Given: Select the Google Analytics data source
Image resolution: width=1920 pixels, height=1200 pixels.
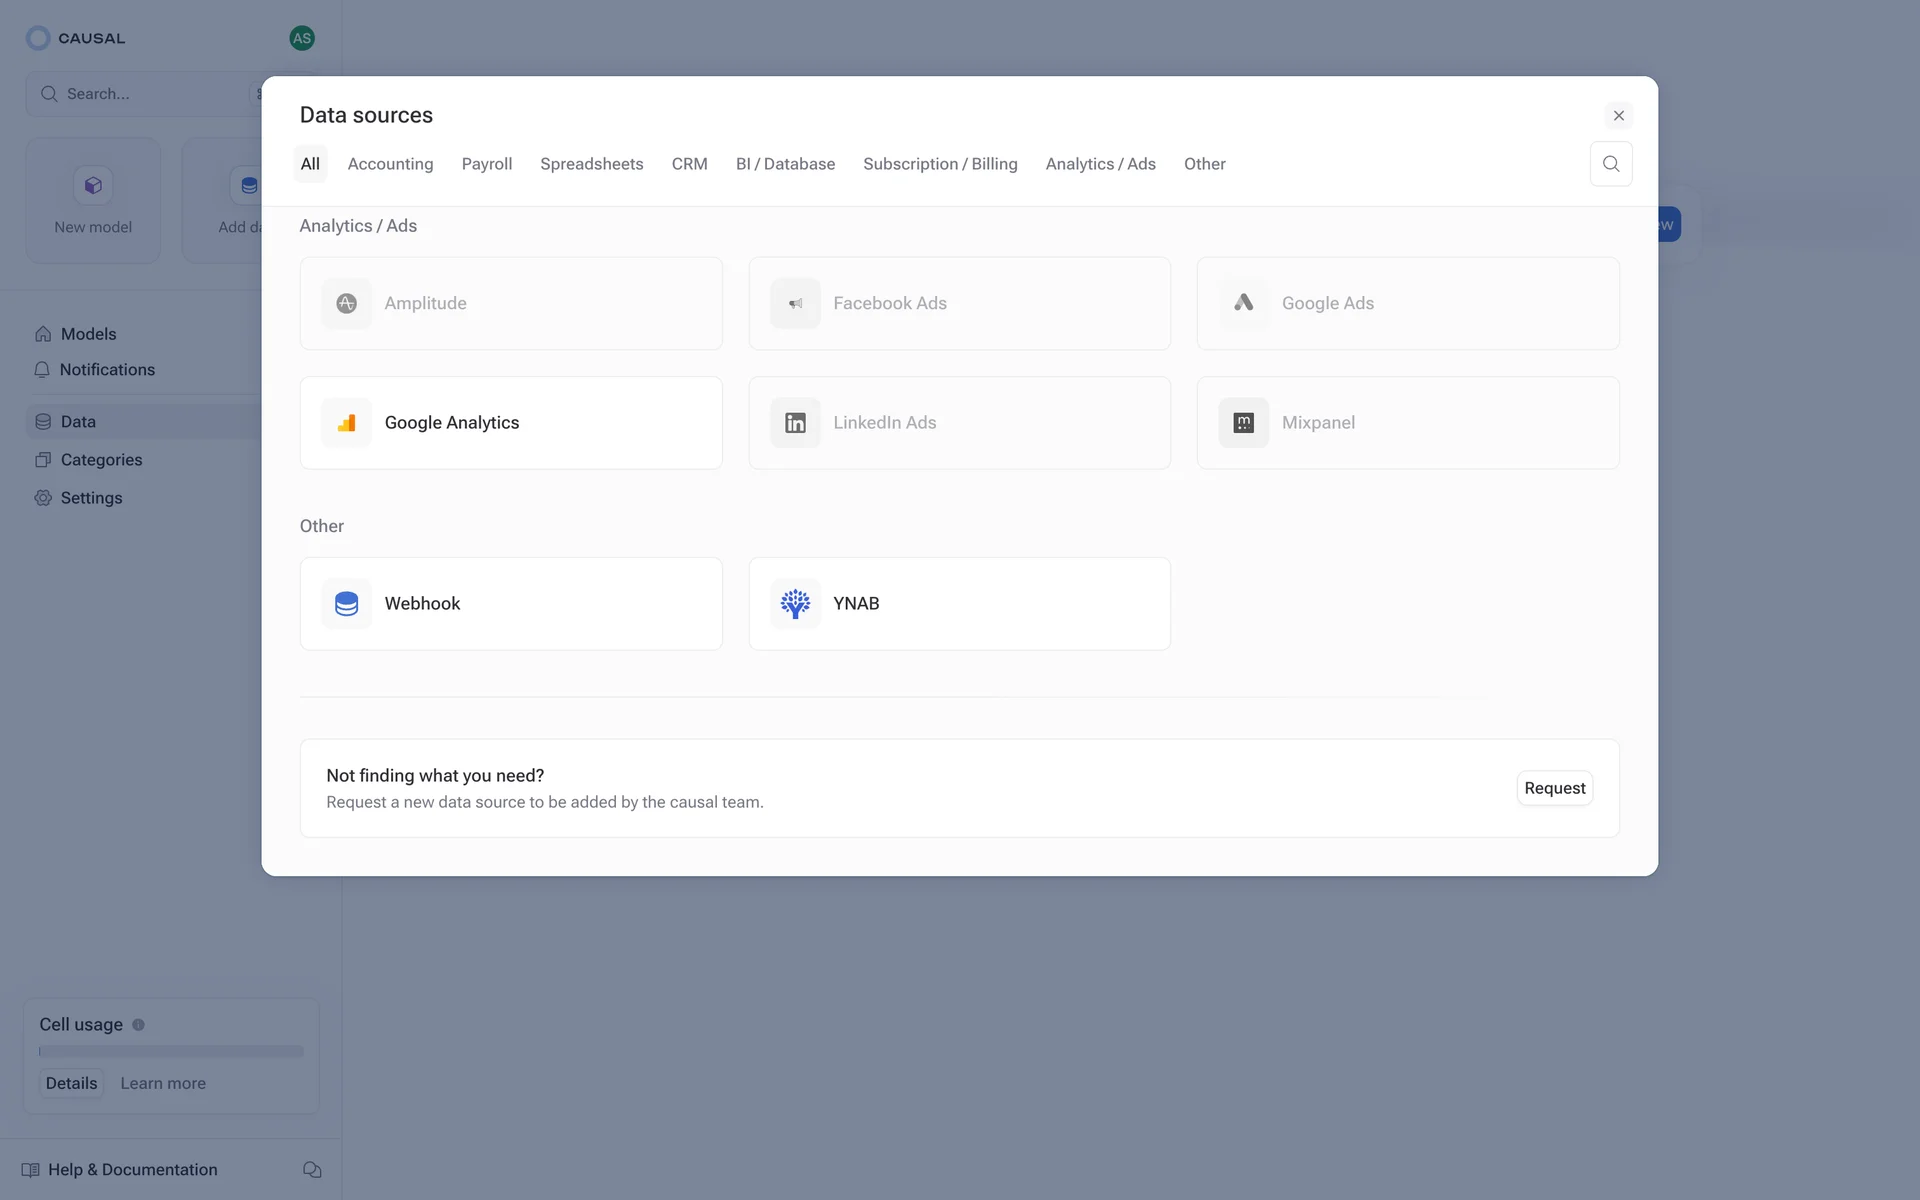Looking at the screenshot, I should [x=510, y=423].
